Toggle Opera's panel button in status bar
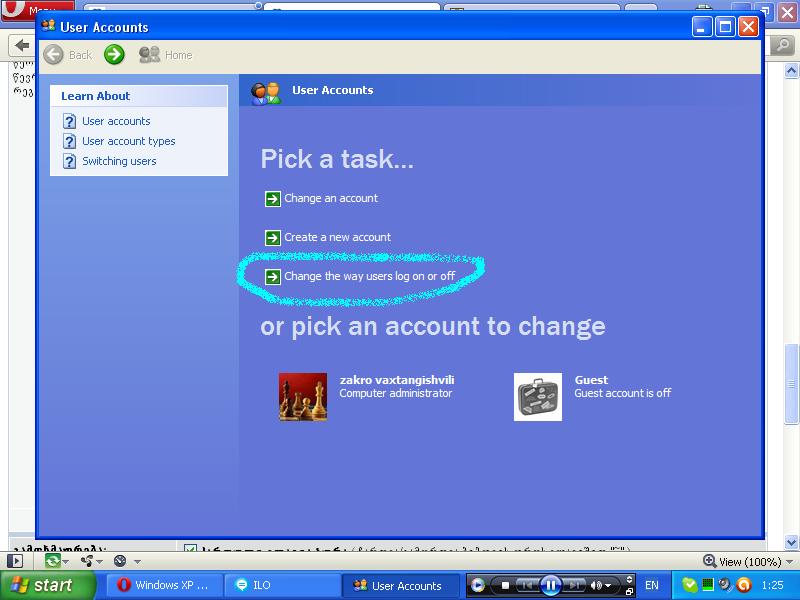Viewport: 800px width, 600px height. click(15, 562)
